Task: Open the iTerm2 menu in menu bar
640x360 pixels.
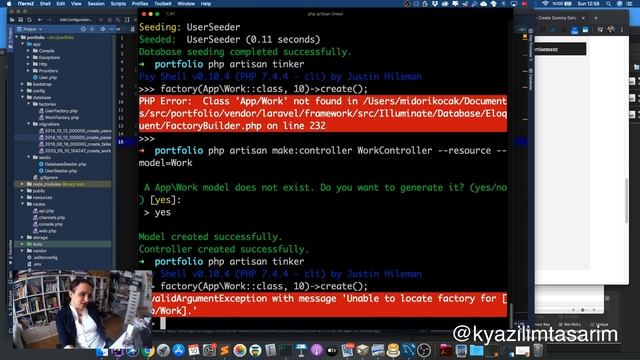Action: click(25, 4)
